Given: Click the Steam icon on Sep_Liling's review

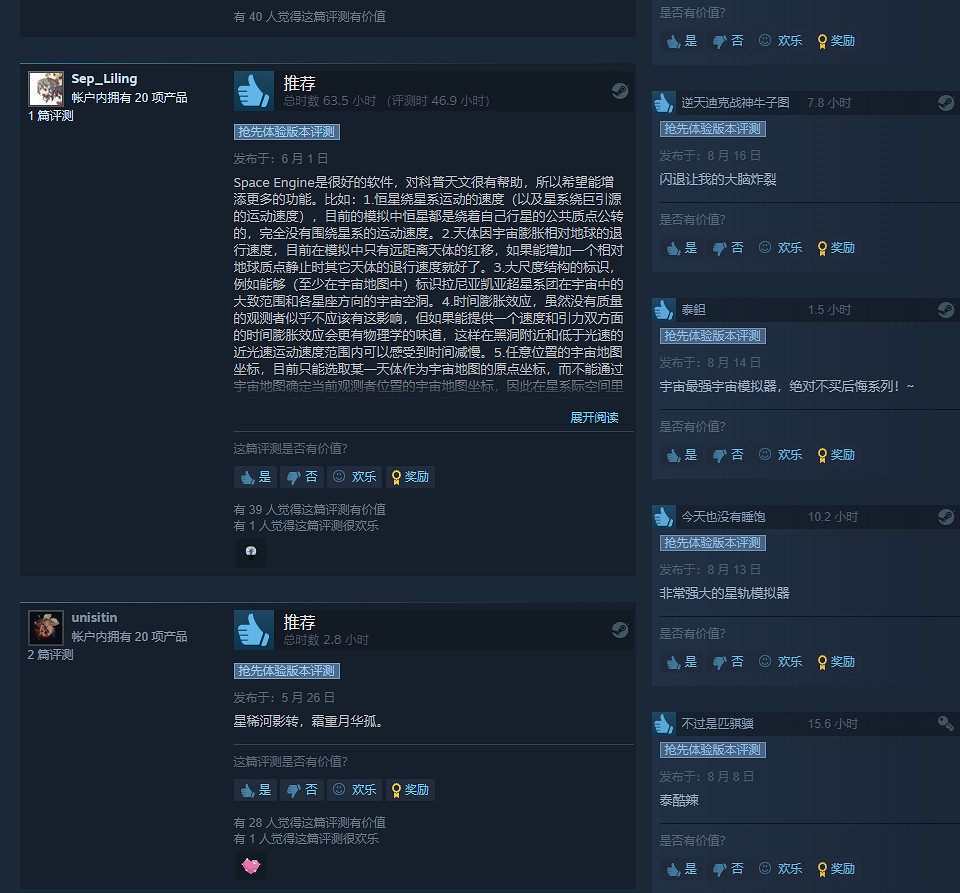Looking at the screenshot, I should pyautogui.click(x=620, y=91).
